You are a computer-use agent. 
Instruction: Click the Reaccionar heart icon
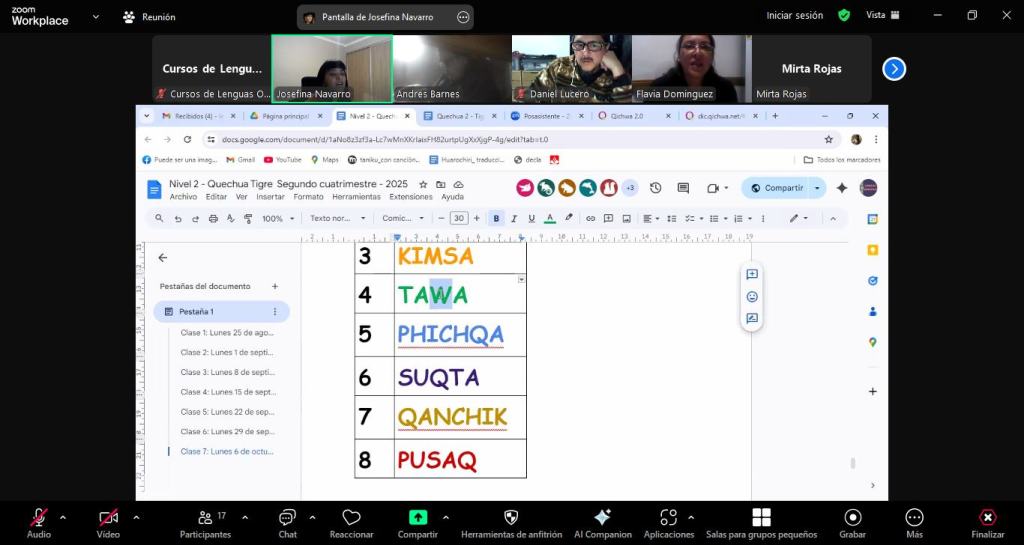(351, 518)
